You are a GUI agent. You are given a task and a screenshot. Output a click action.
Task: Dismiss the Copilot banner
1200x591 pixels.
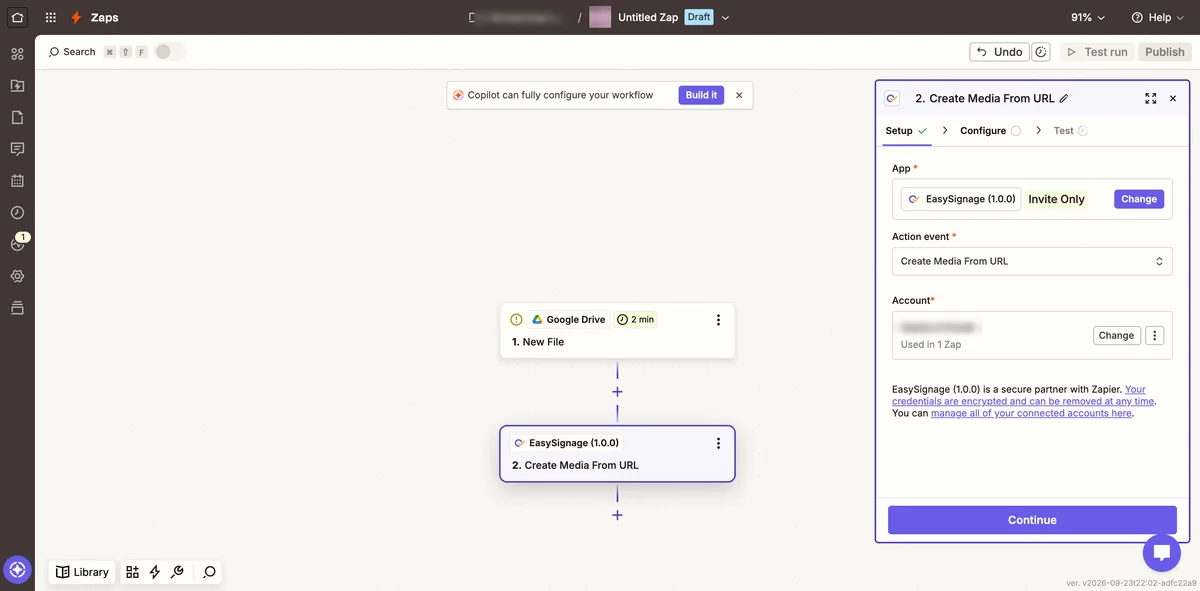click(739, 95)
